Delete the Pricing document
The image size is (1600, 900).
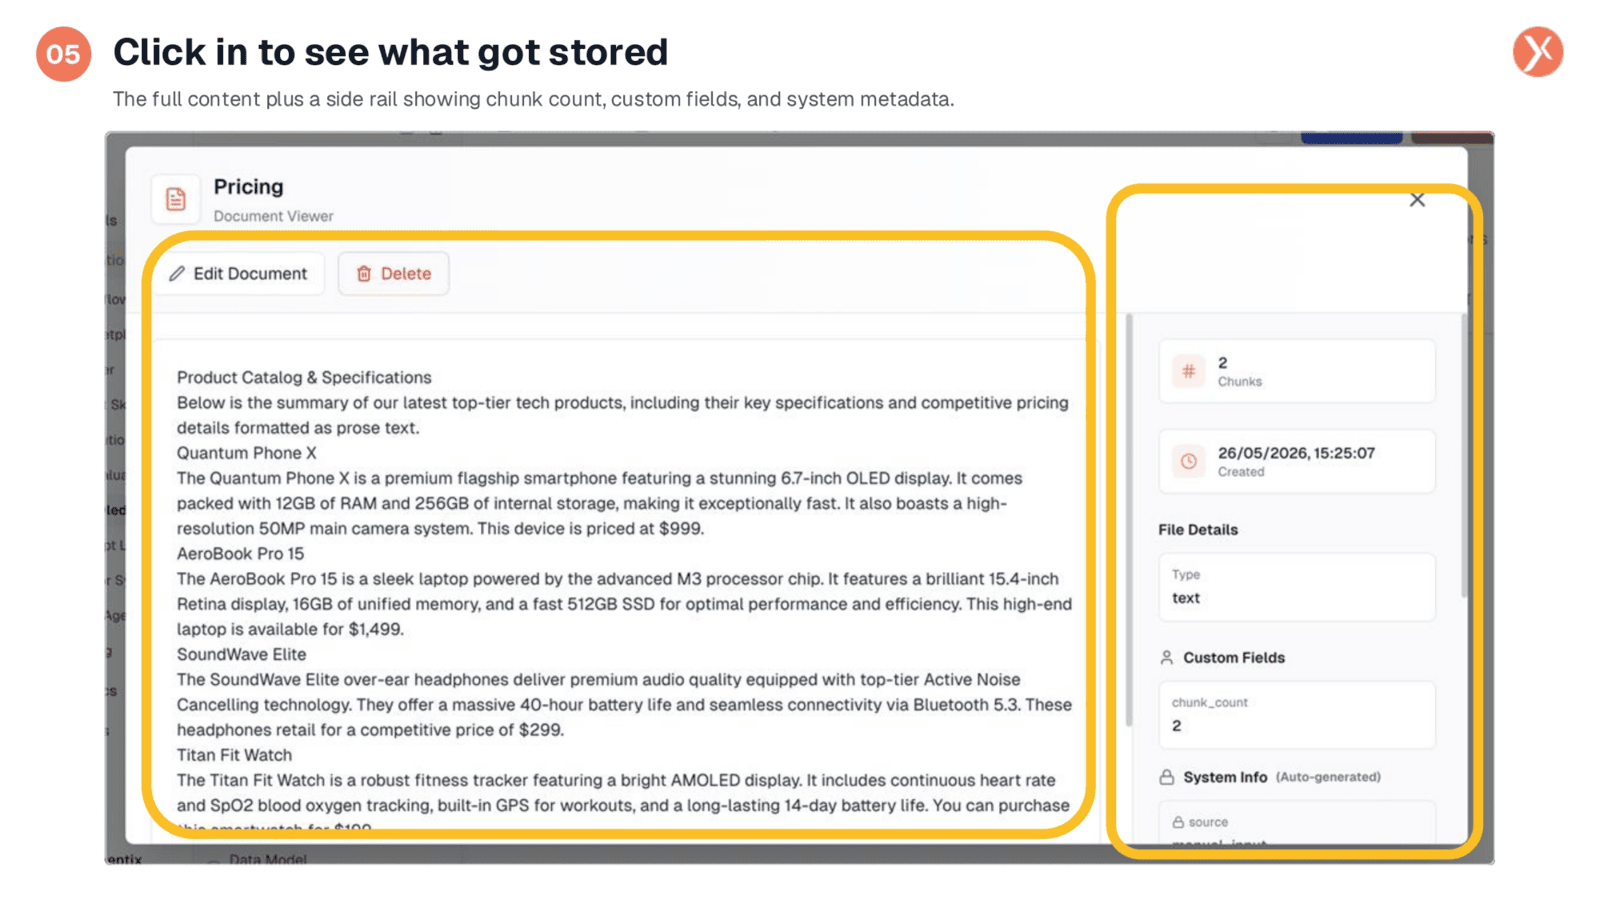click(393, 273)
